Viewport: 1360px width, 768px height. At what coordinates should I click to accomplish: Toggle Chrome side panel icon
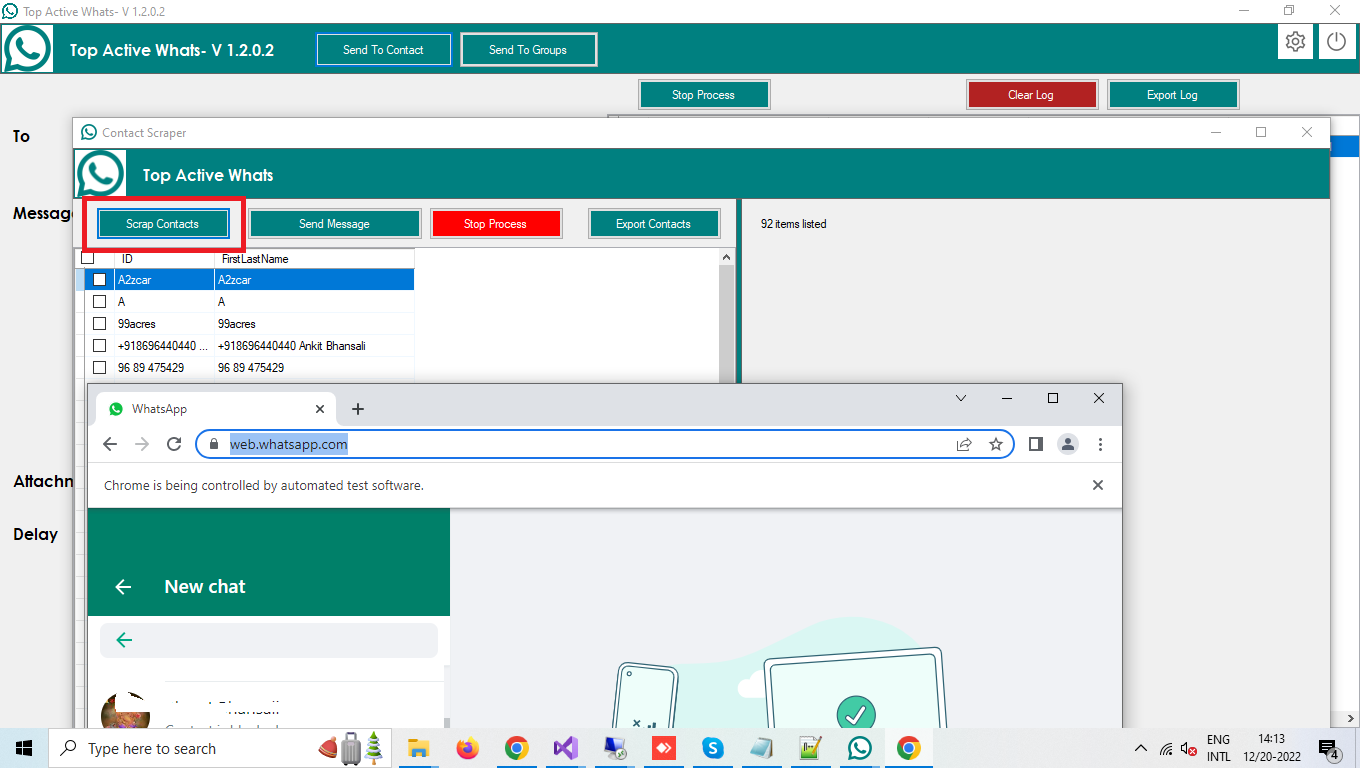(x=1036, y=444)
